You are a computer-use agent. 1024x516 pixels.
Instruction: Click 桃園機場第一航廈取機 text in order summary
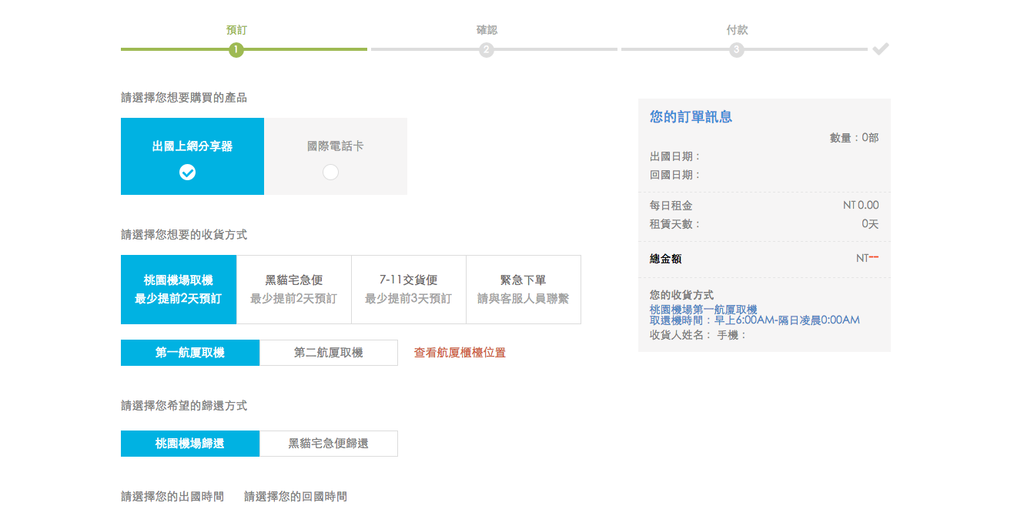[x=703, y=310]
